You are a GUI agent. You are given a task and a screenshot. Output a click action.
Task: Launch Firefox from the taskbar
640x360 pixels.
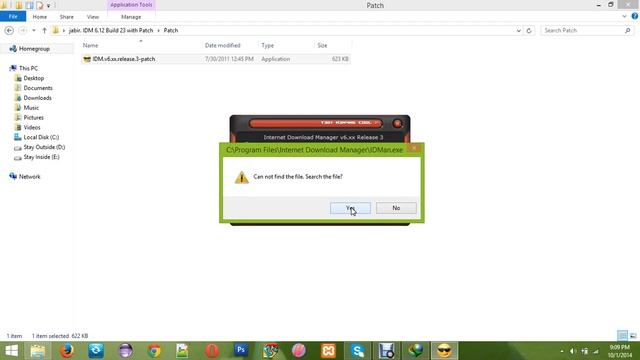click(x=67, y=351)
